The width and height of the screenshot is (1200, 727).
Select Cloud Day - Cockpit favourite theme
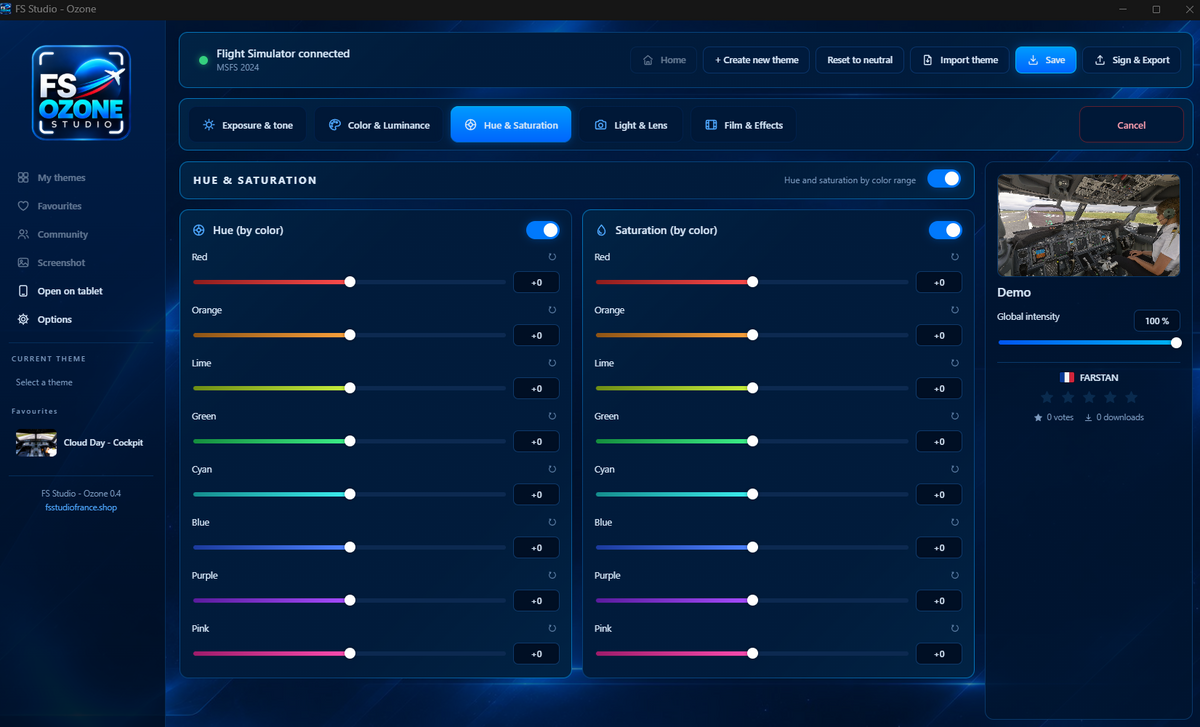tap(80, 442)
